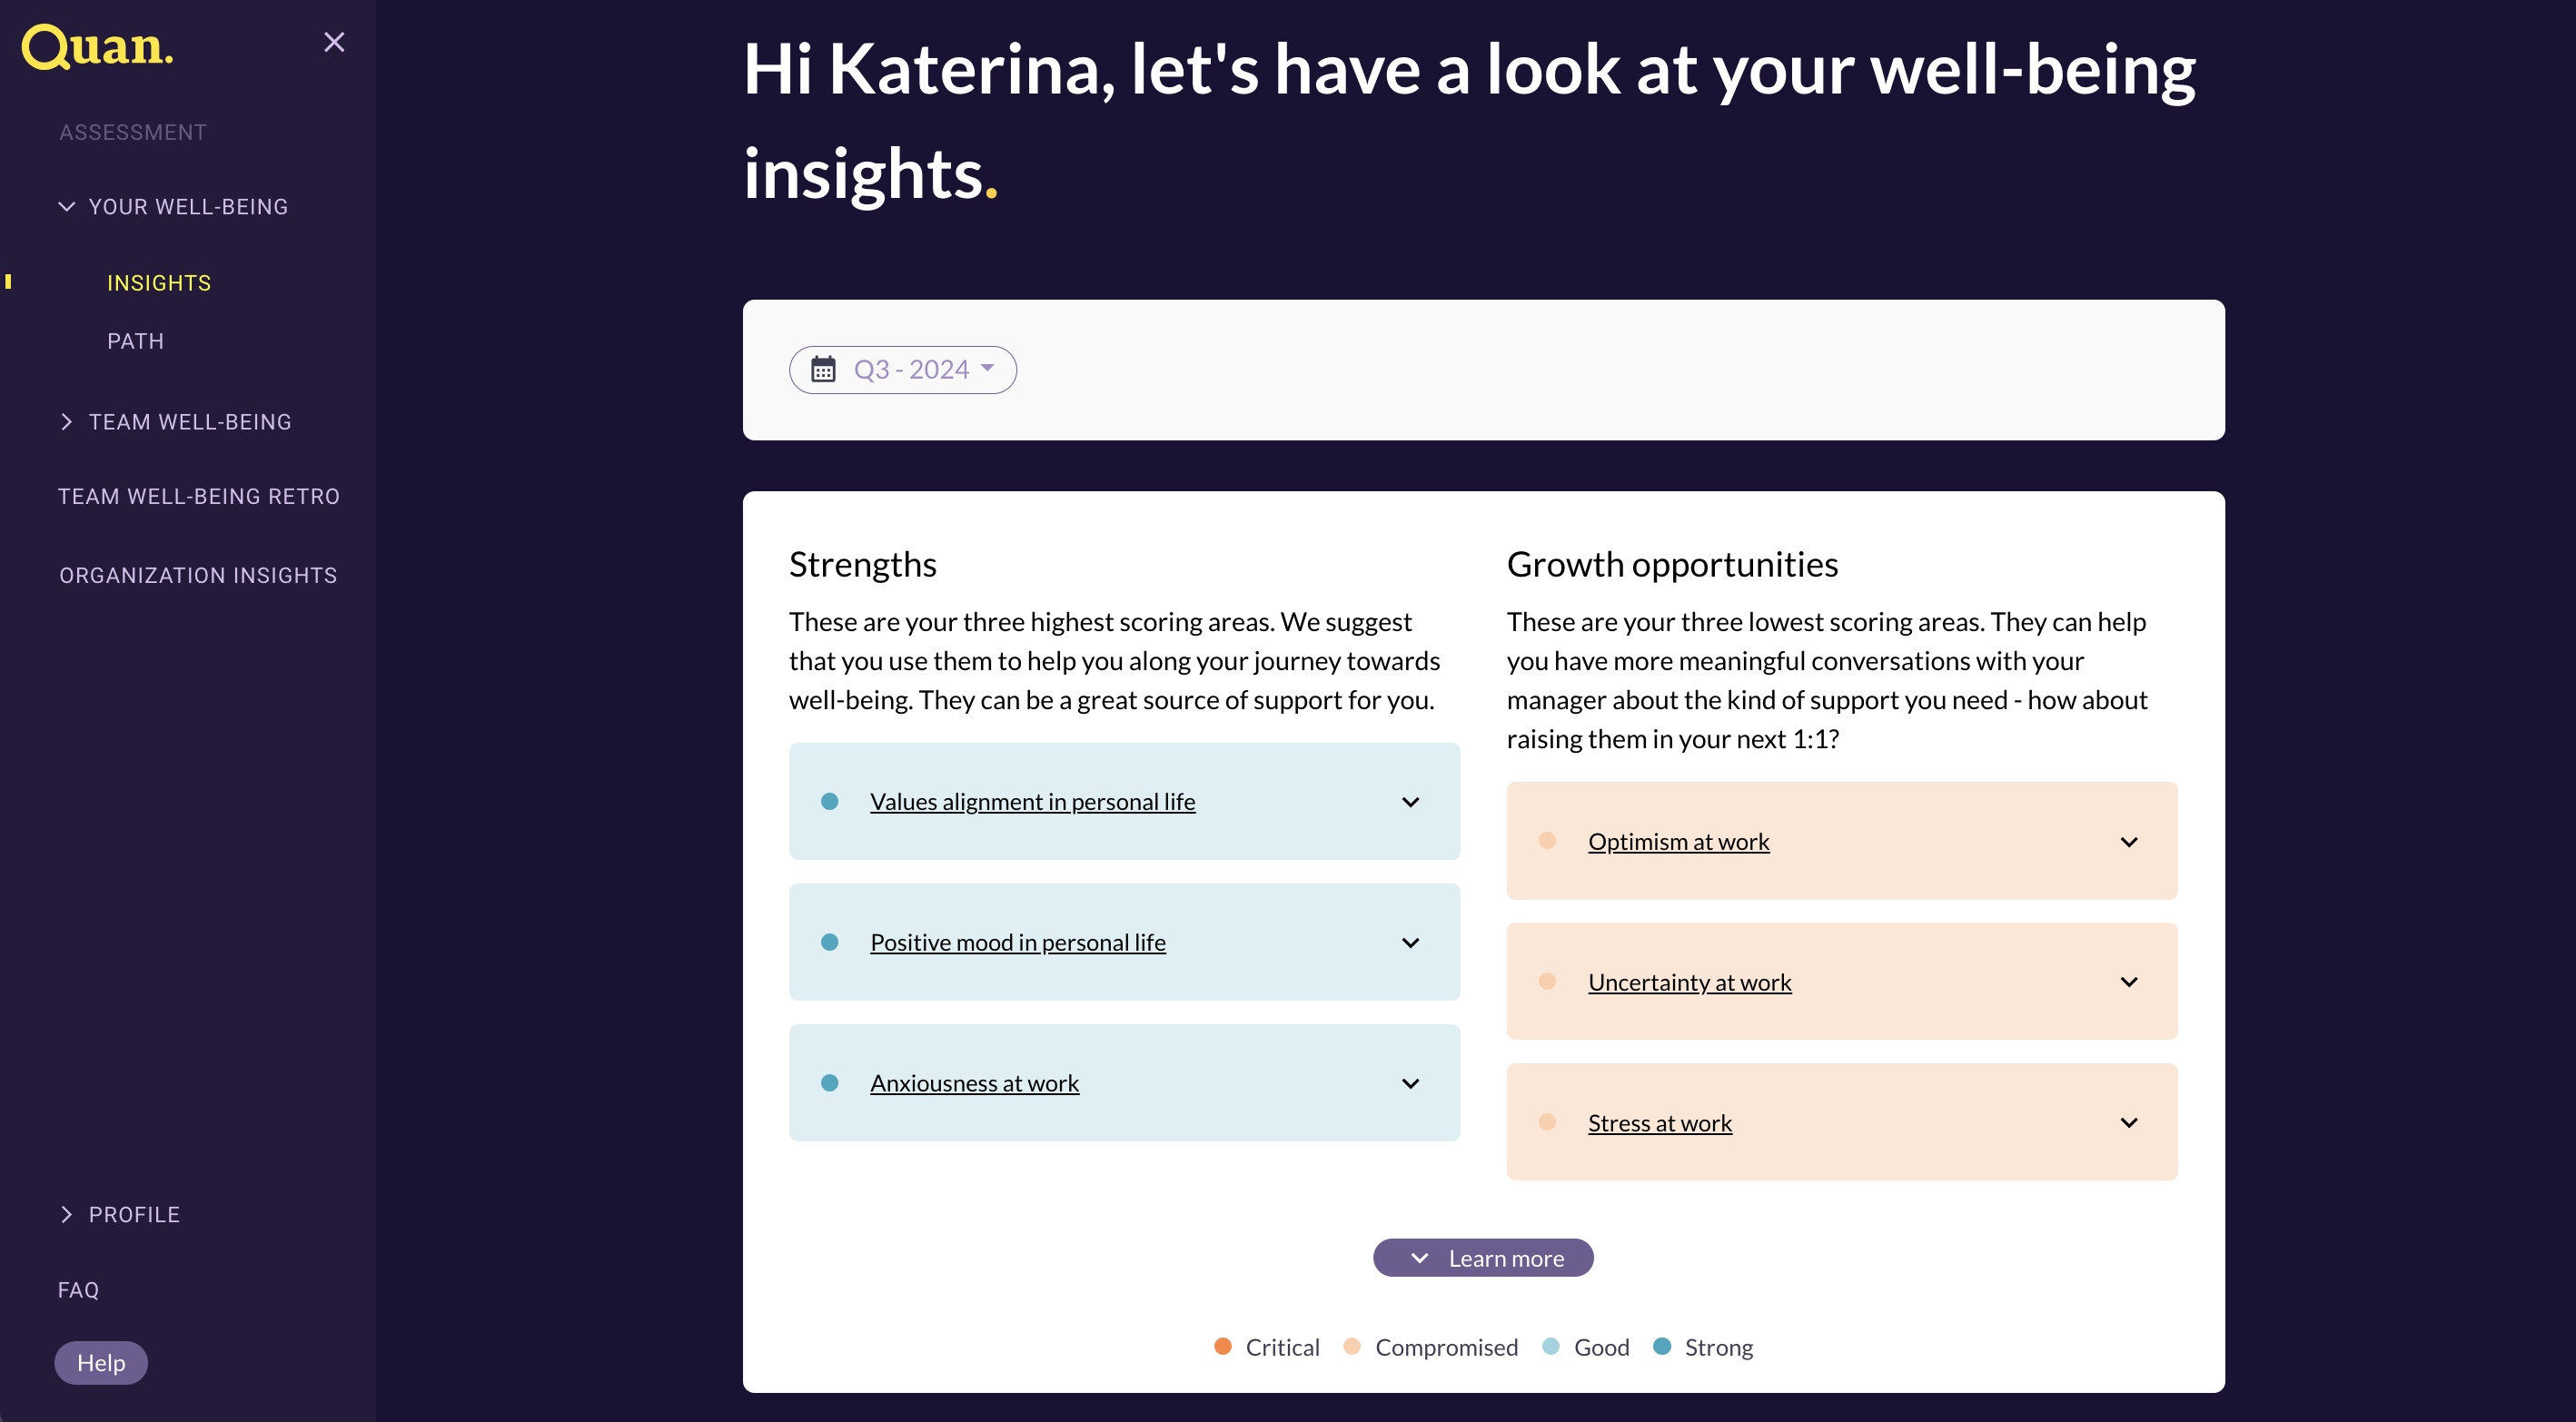Screen dimensions: 2576x1422
Task: Click the chevron icon on Learn more
Action: click(1419, 1258)
